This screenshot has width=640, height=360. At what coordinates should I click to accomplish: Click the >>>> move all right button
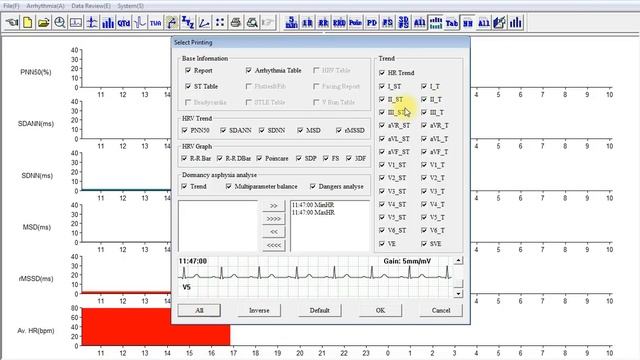tap(273, 219)
